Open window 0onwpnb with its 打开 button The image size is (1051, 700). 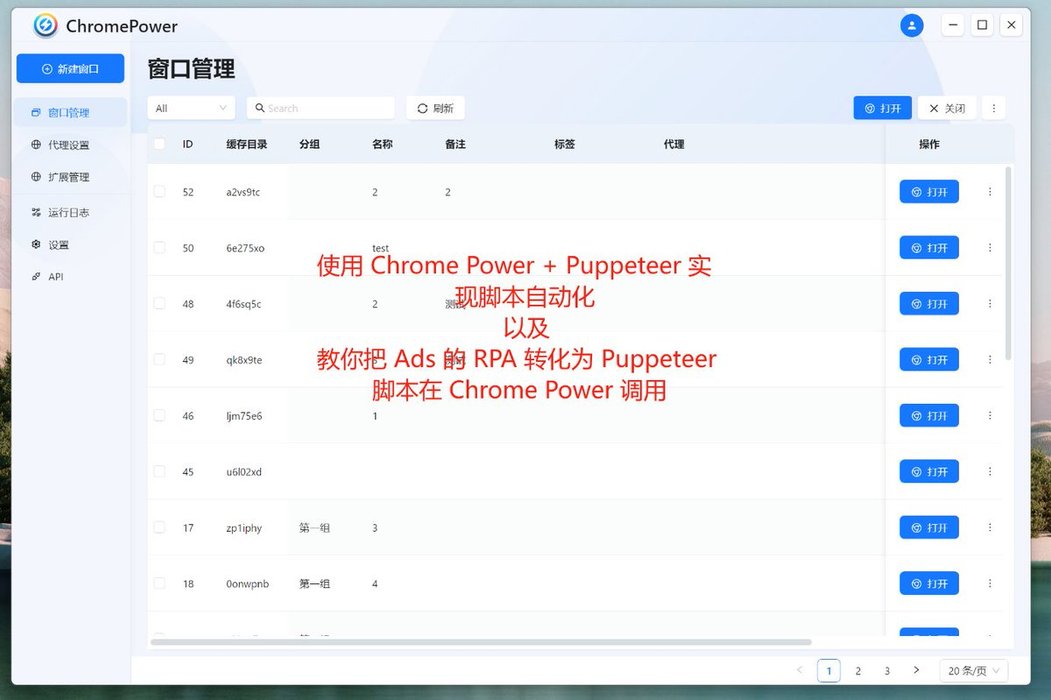(x=929, y=583)
